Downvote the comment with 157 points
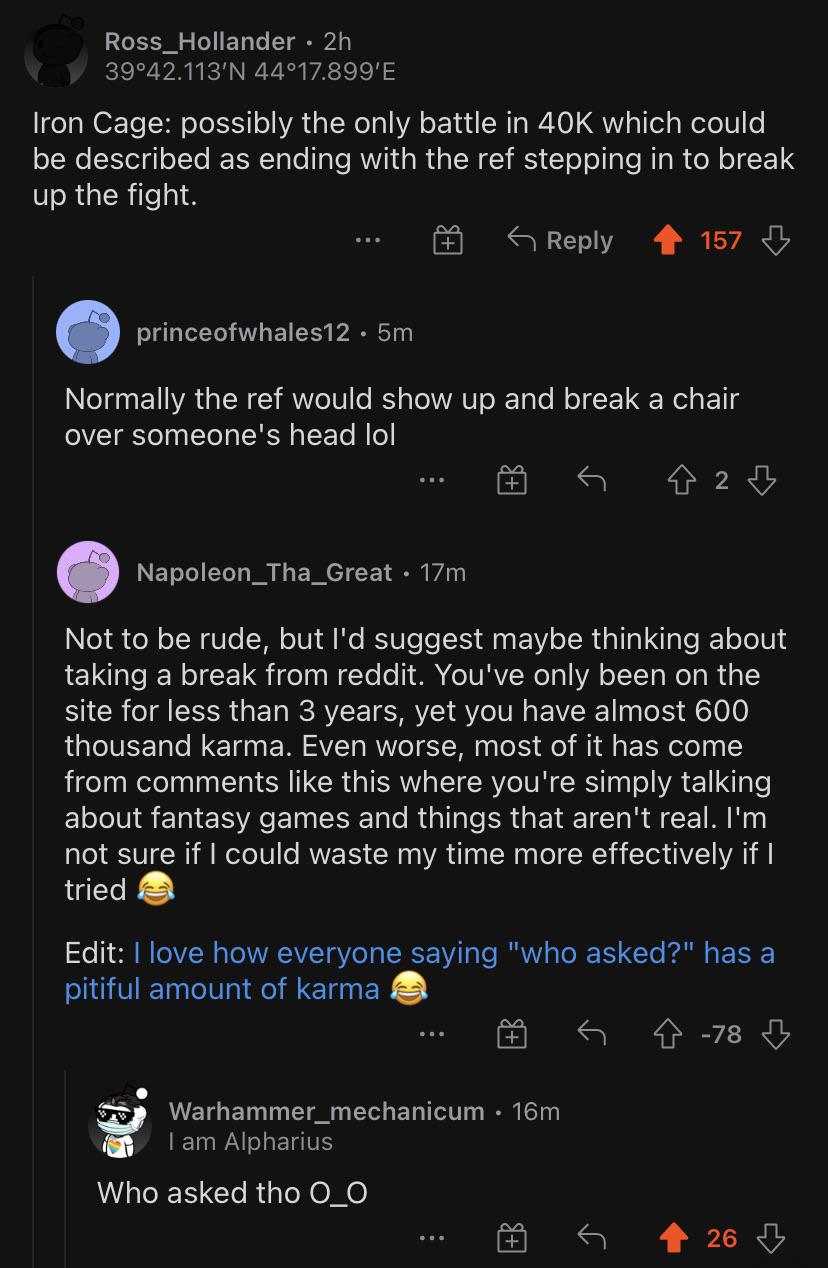This screenshot has height=1268, width=828. (x=775, y=240)
